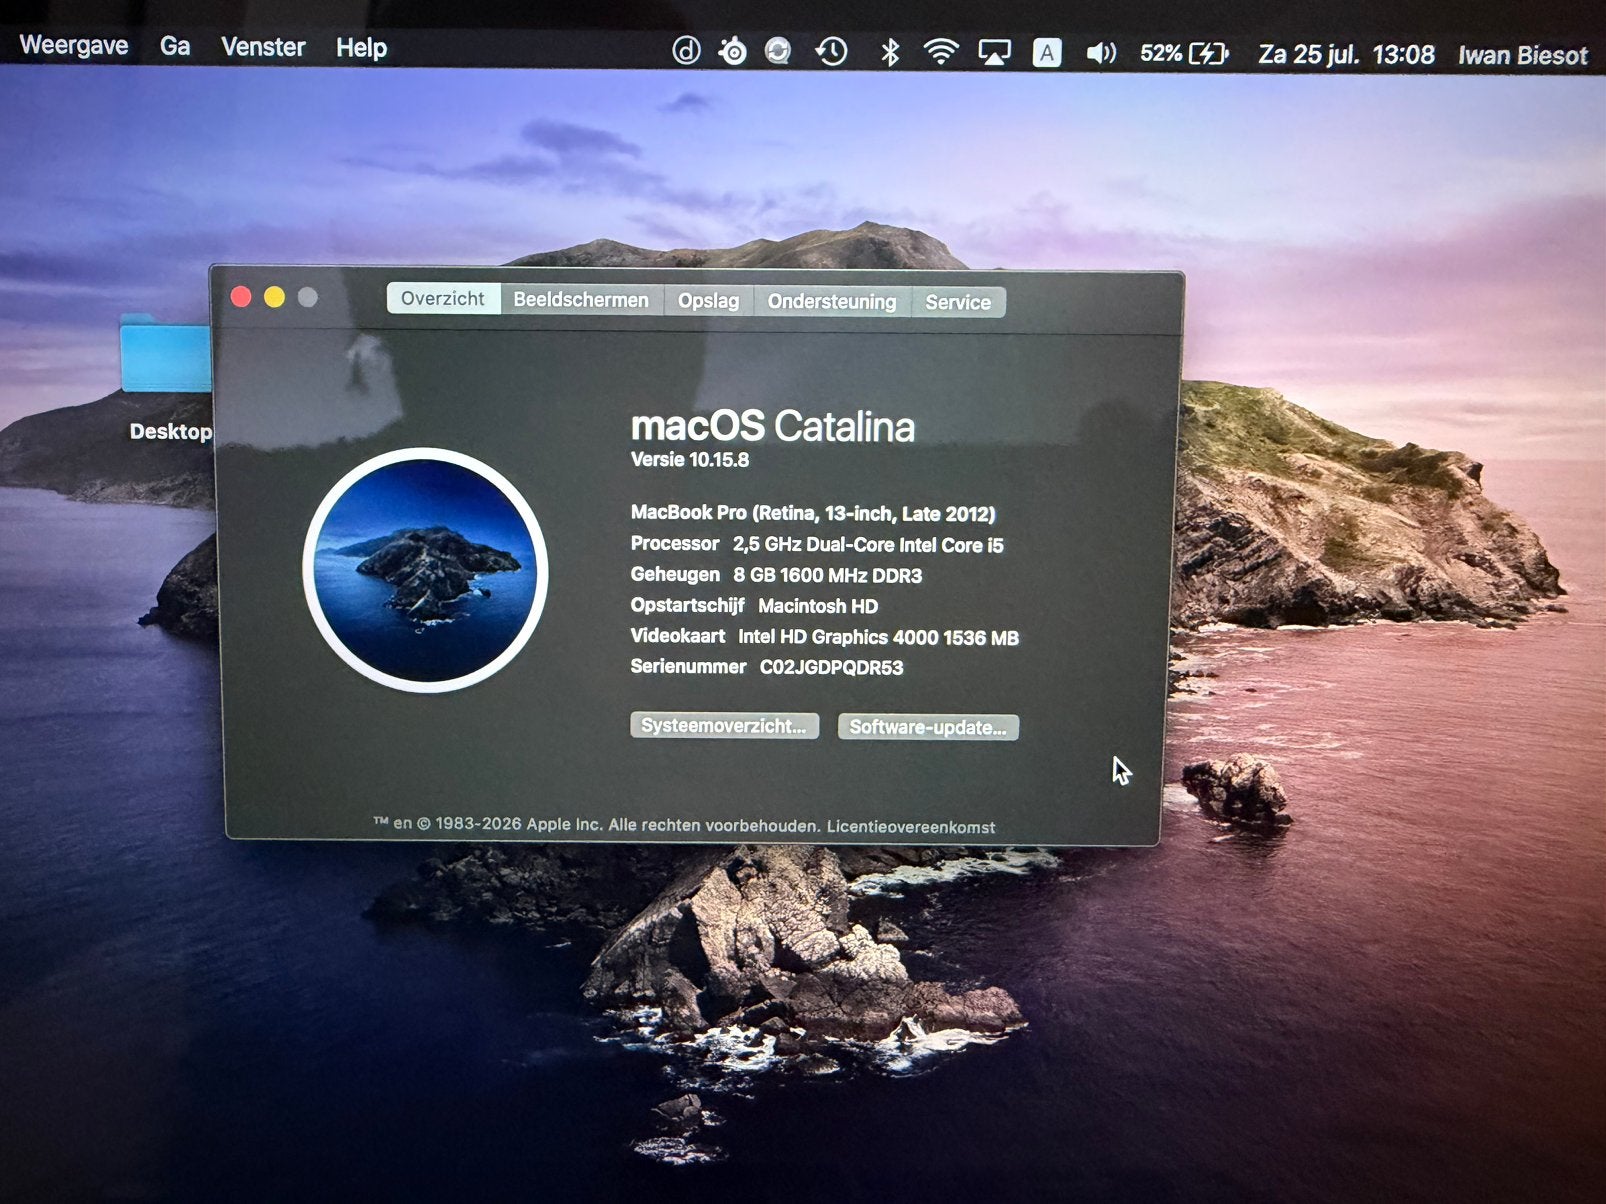Click the startup disk value Macintosh HD
This screenshot has height=1204, width=1606.
pyautogui.click(x=818, y=606)
